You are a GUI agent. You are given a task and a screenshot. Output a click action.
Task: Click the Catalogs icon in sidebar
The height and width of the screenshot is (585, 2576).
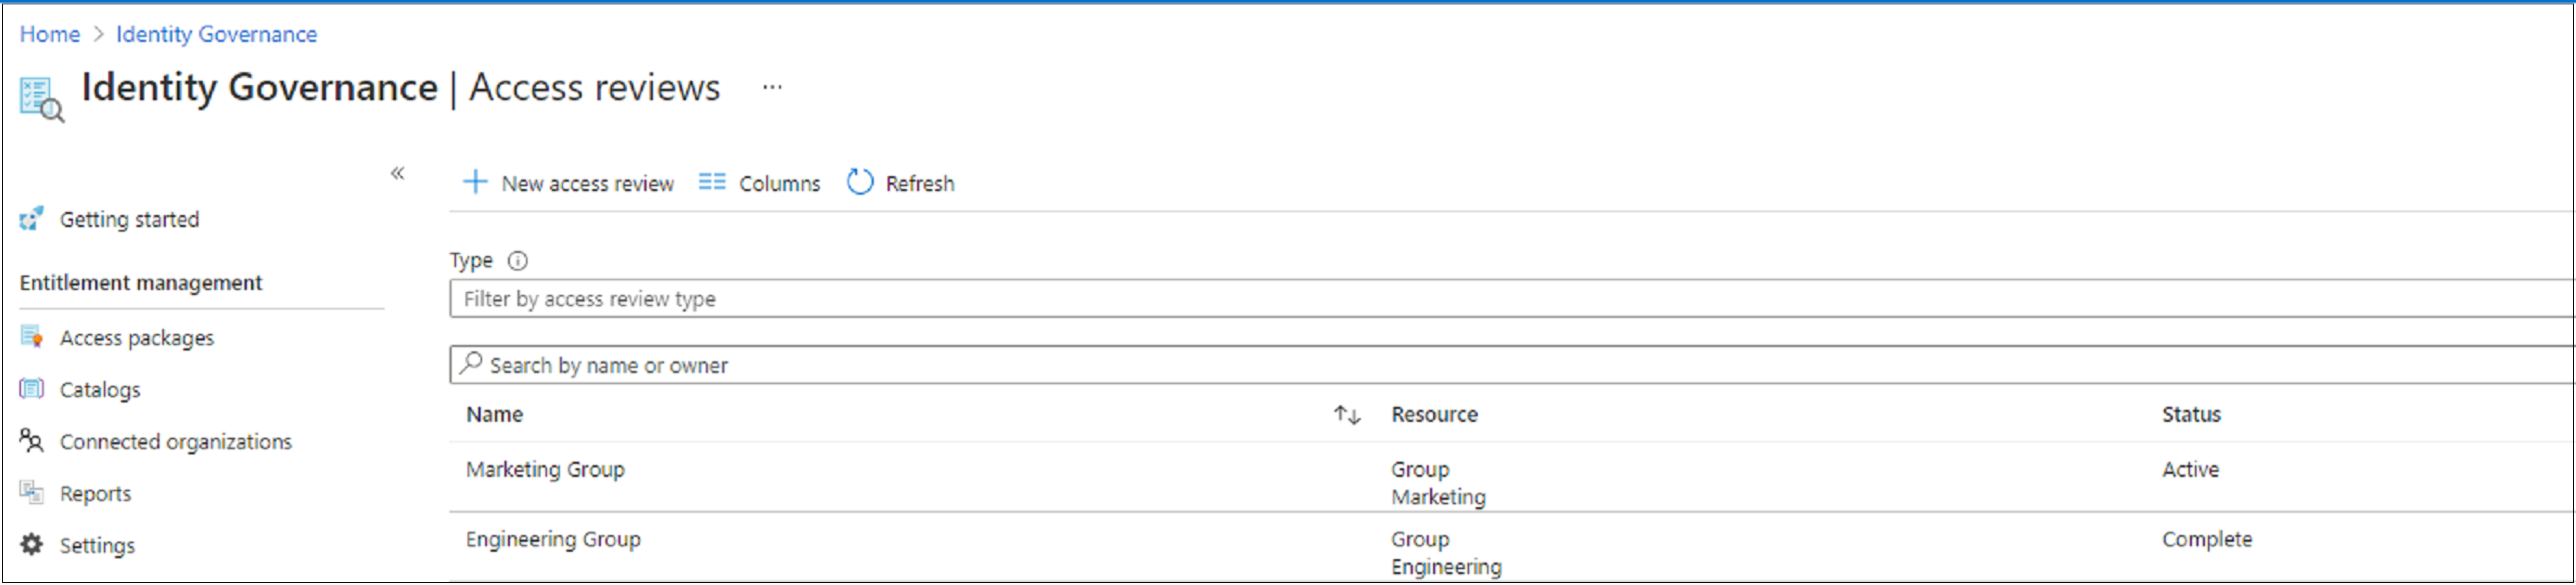coord(32,389)
